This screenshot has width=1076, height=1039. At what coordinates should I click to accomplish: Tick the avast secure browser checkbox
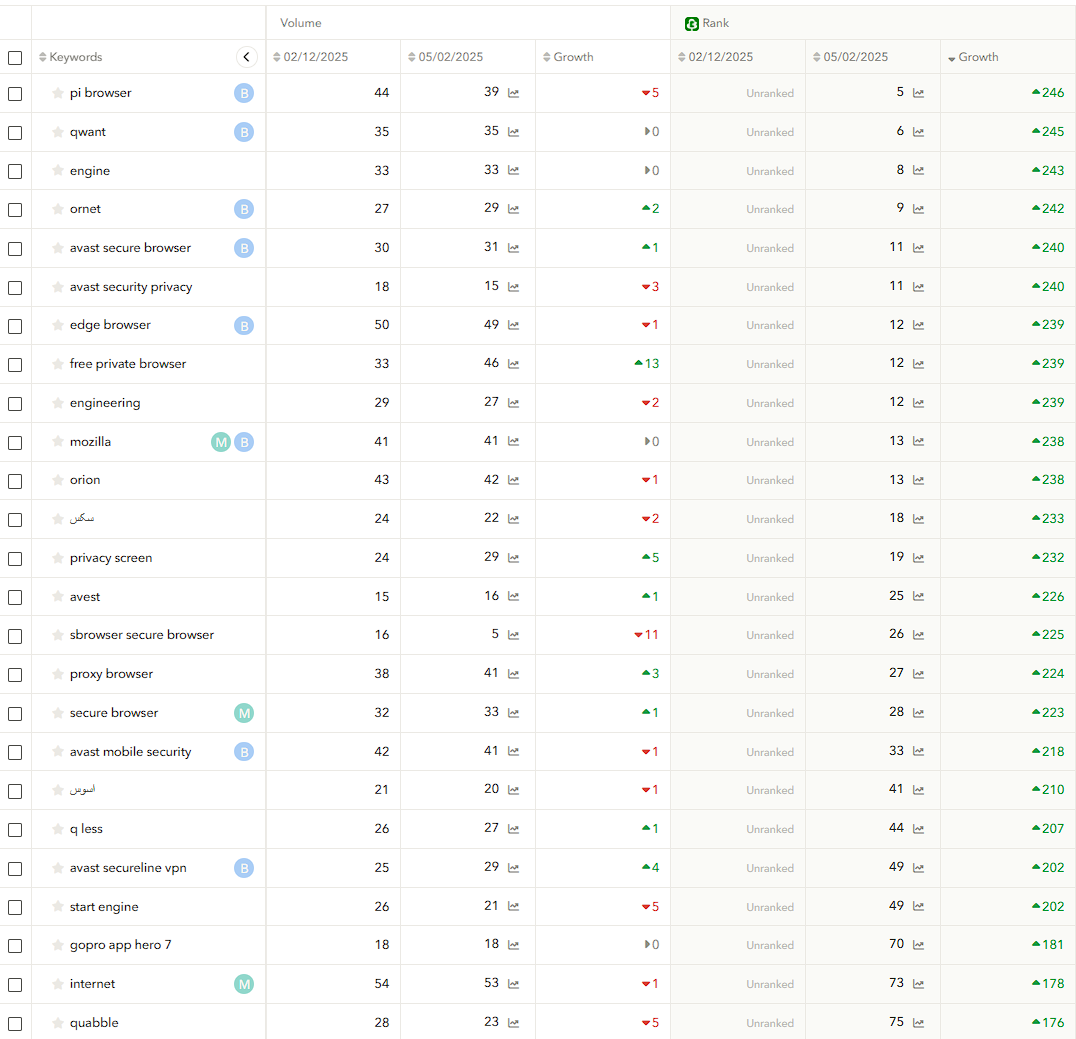(15, 249)
